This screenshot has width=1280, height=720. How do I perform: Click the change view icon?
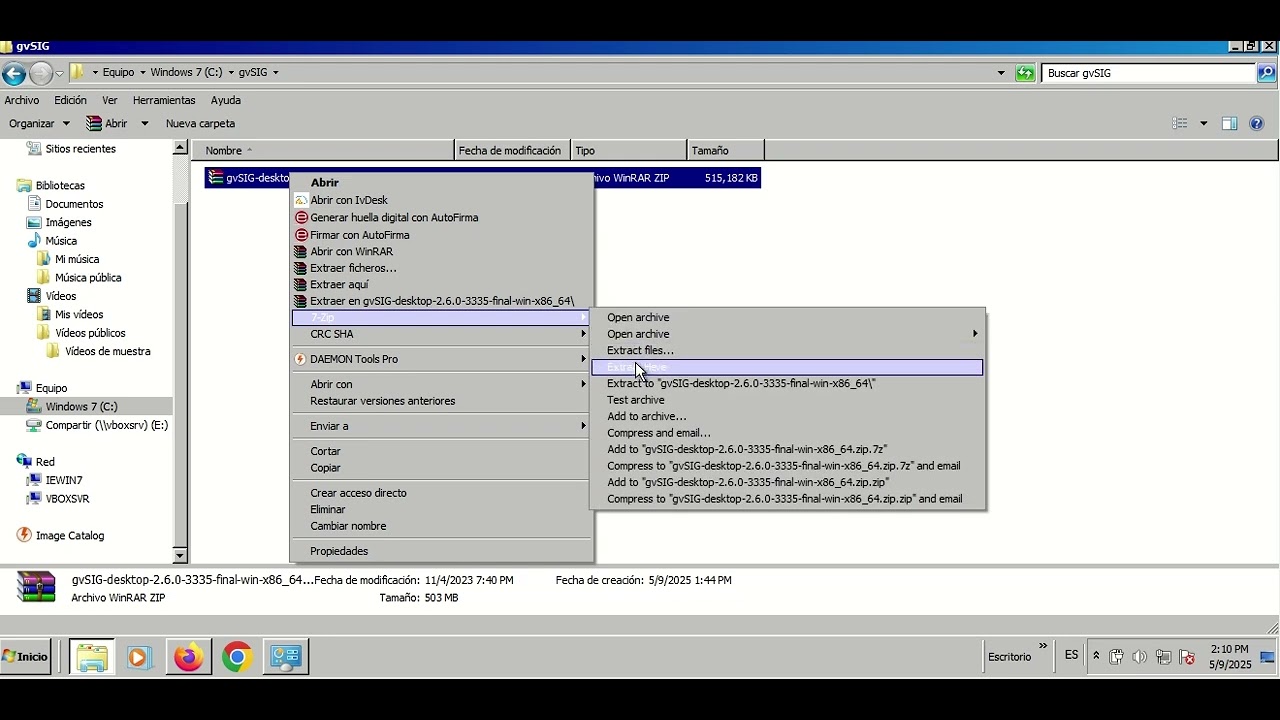click(1180, 124)
